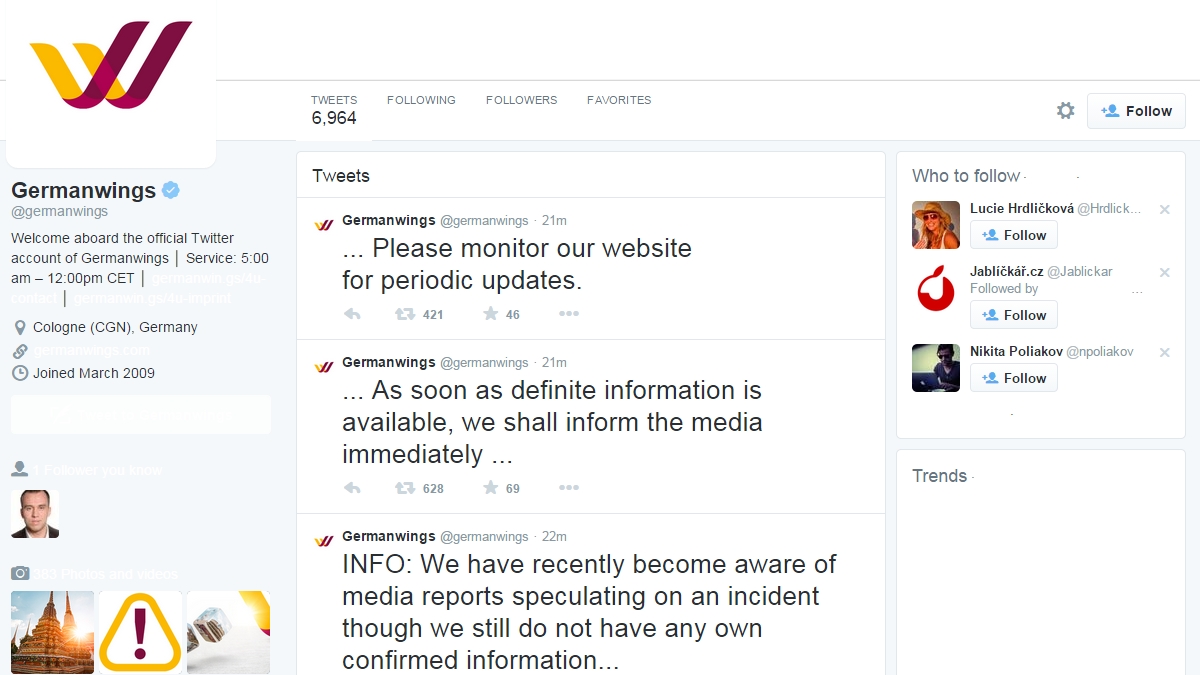Image resolution: width=1200 pixels, height=675 pixels.
Task: Follow Jablíčkář.cz
Action: [x=1014, y=315]
